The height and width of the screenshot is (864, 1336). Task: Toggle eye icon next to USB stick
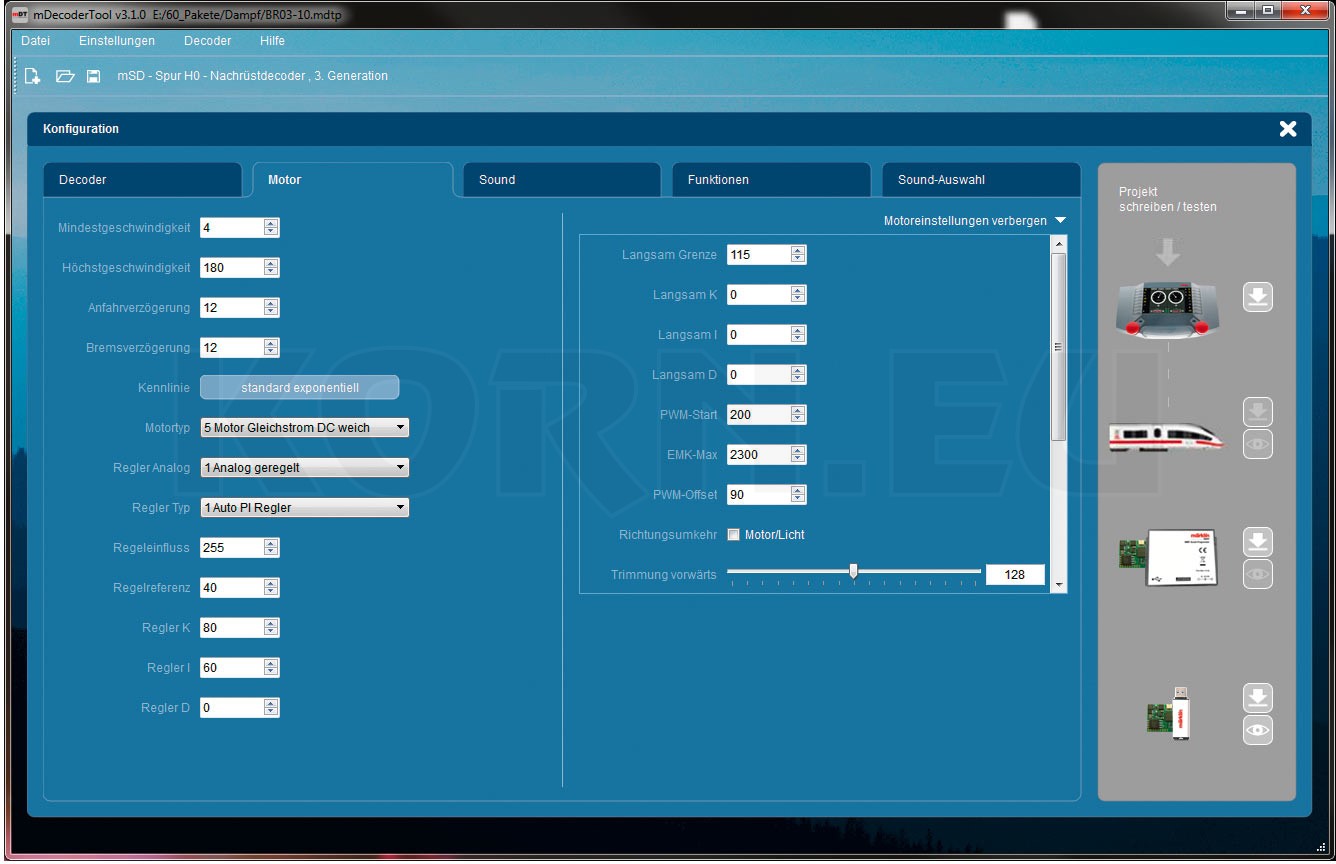(1258, 730)
